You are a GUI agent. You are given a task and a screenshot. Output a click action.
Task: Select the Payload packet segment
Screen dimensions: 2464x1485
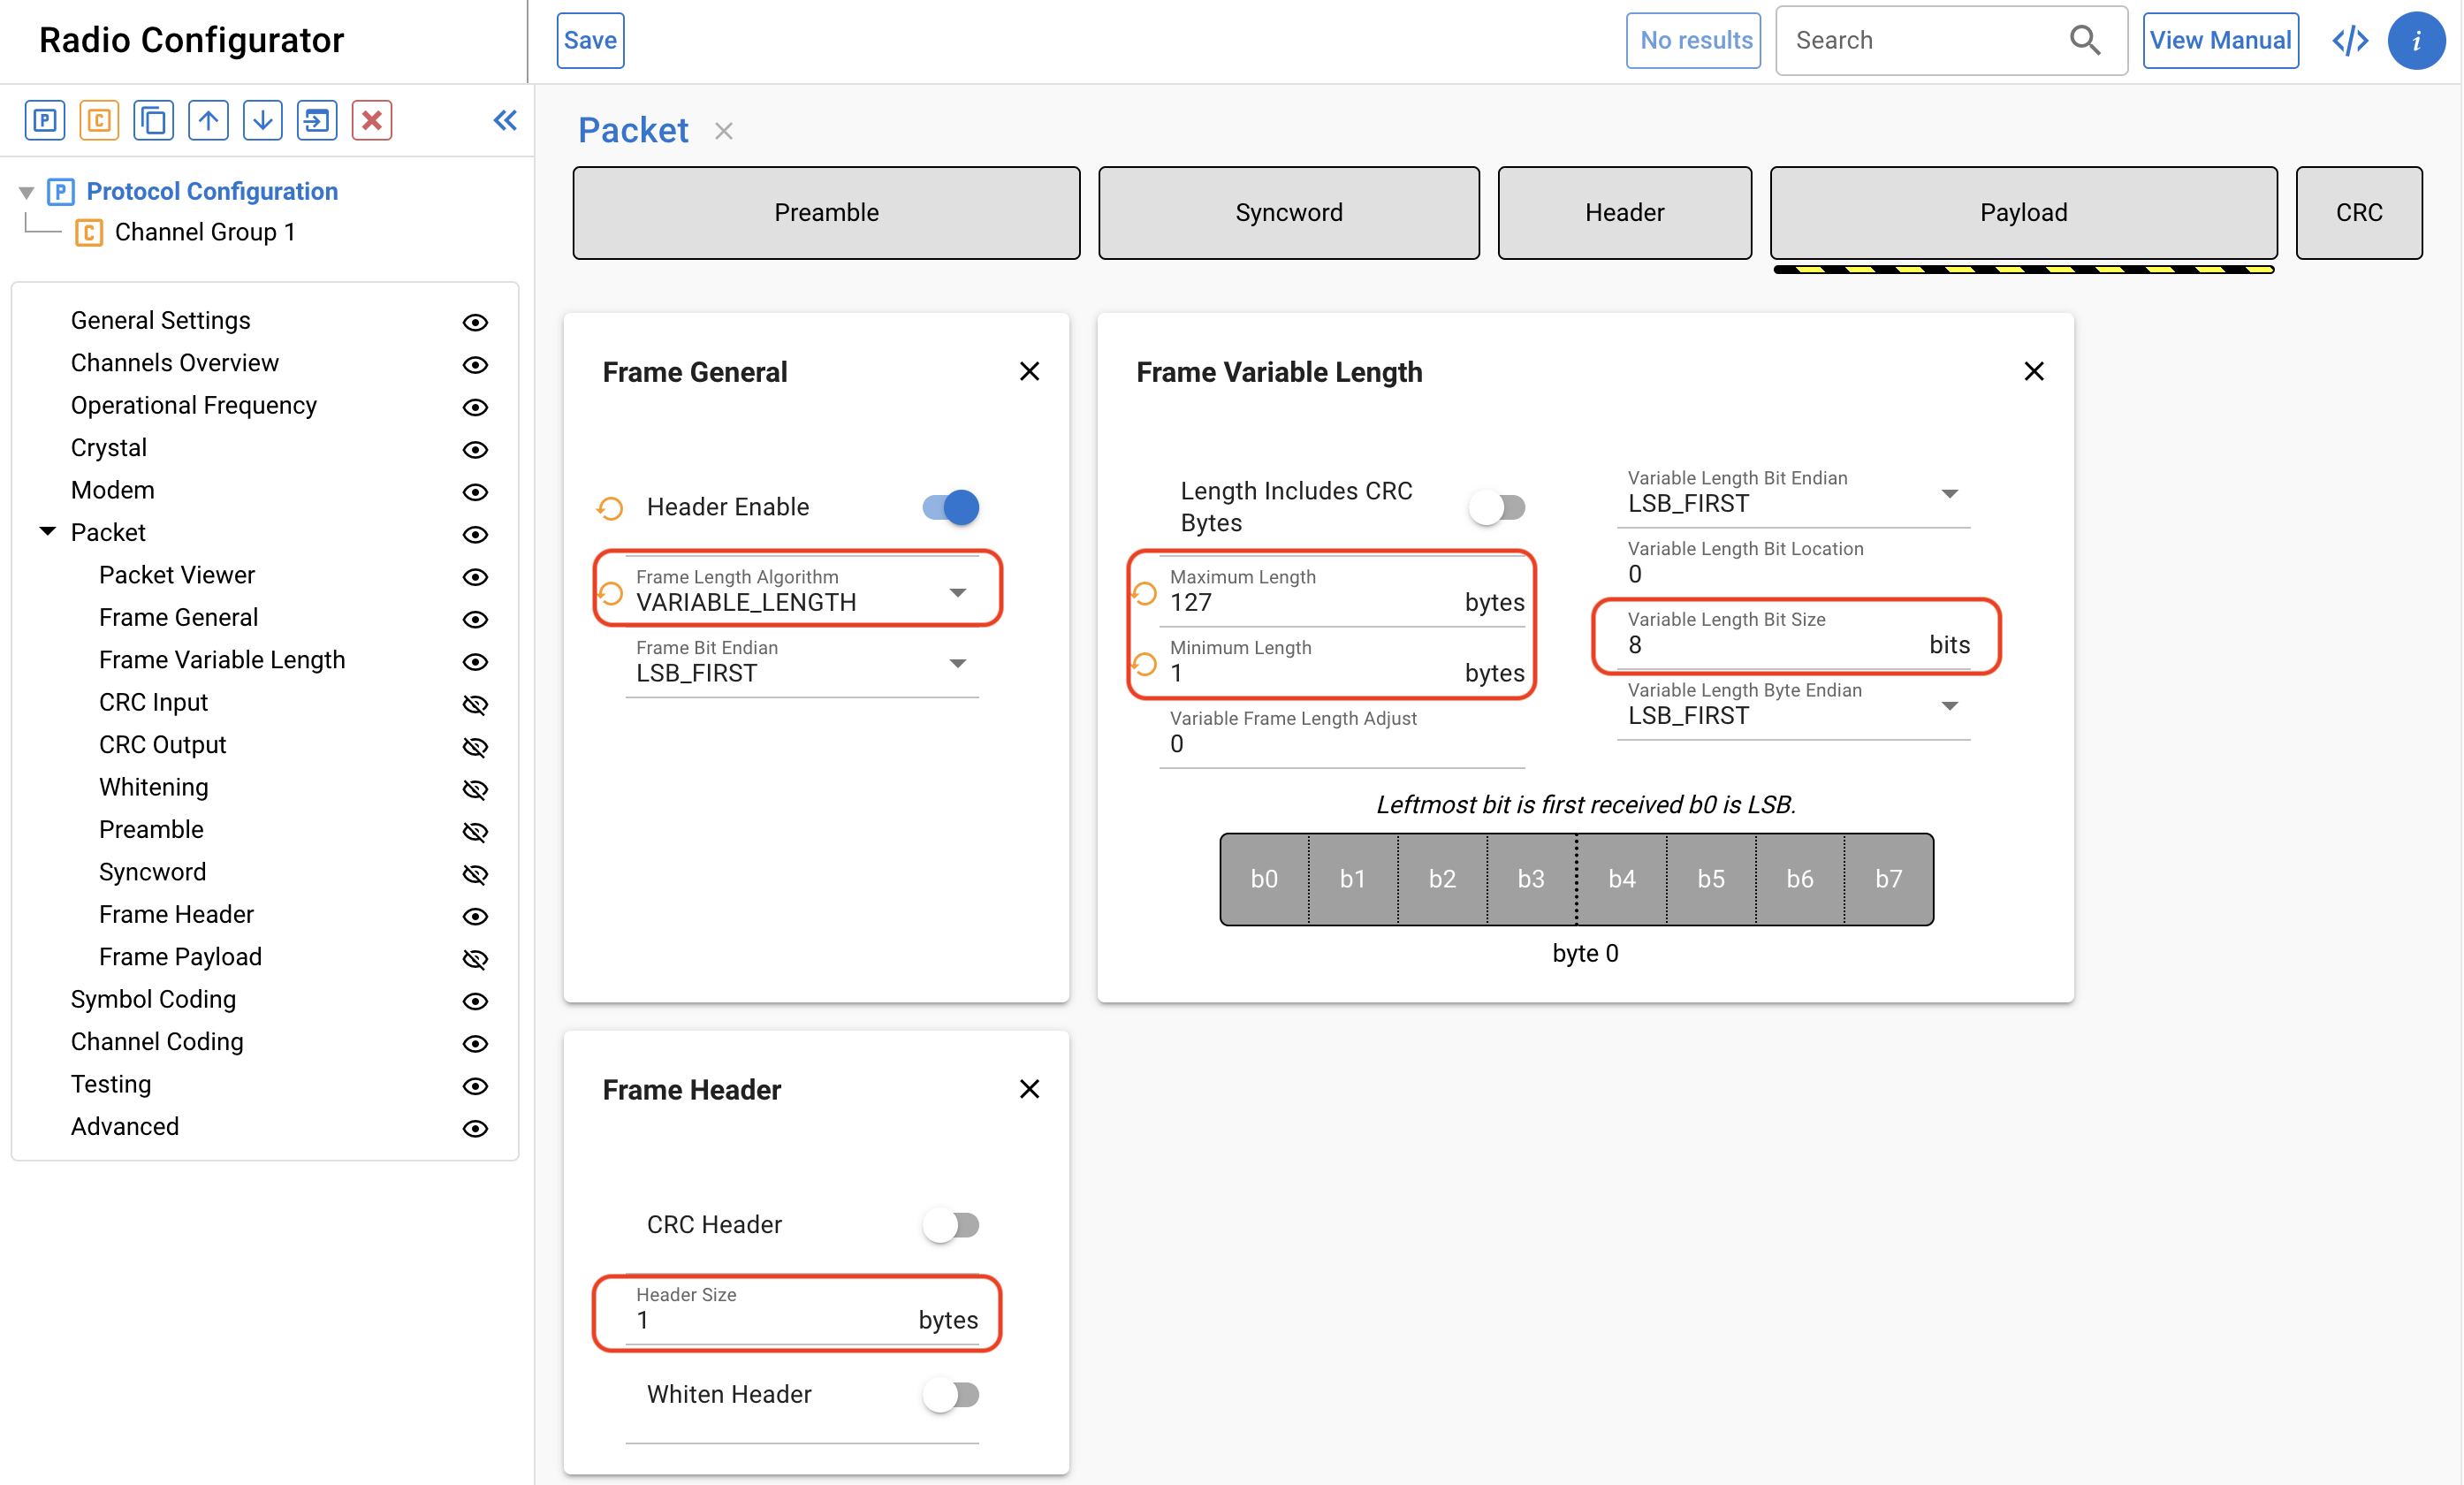coord(2022,213)
